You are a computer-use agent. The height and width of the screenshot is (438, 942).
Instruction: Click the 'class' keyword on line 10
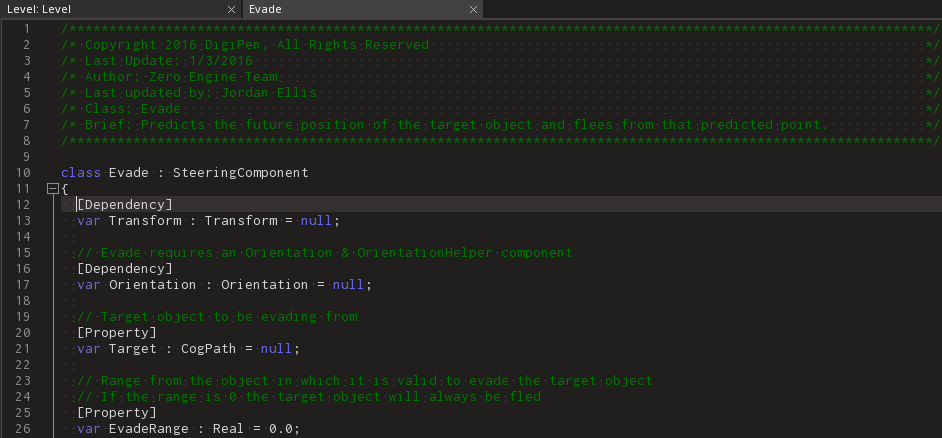pyautogui.click(x=81, y=173)
